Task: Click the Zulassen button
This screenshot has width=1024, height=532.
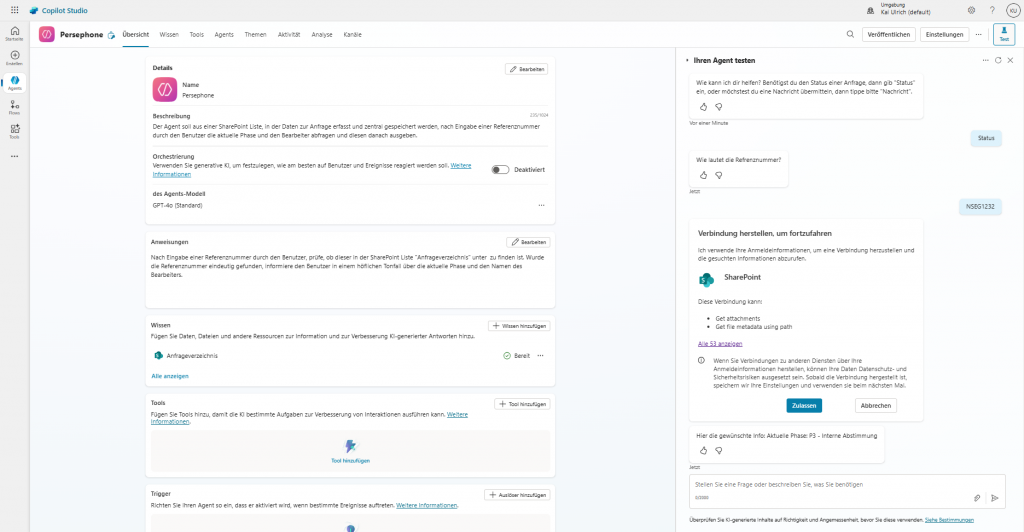Action: [805, 405]
